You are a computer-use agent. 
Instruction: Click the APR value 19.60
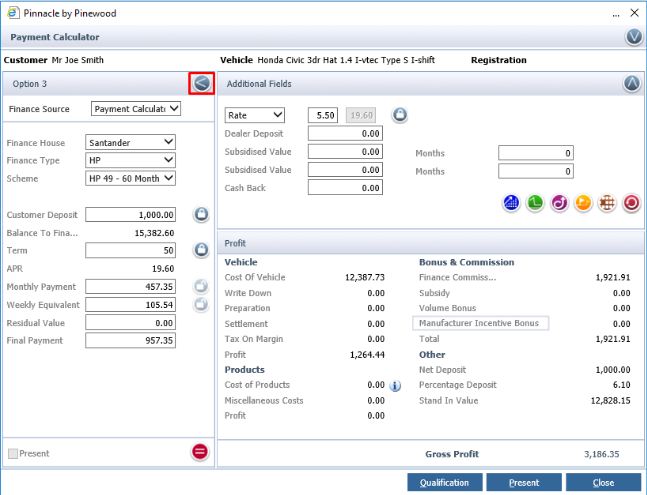pyautogui.click(x=163, y=269)
